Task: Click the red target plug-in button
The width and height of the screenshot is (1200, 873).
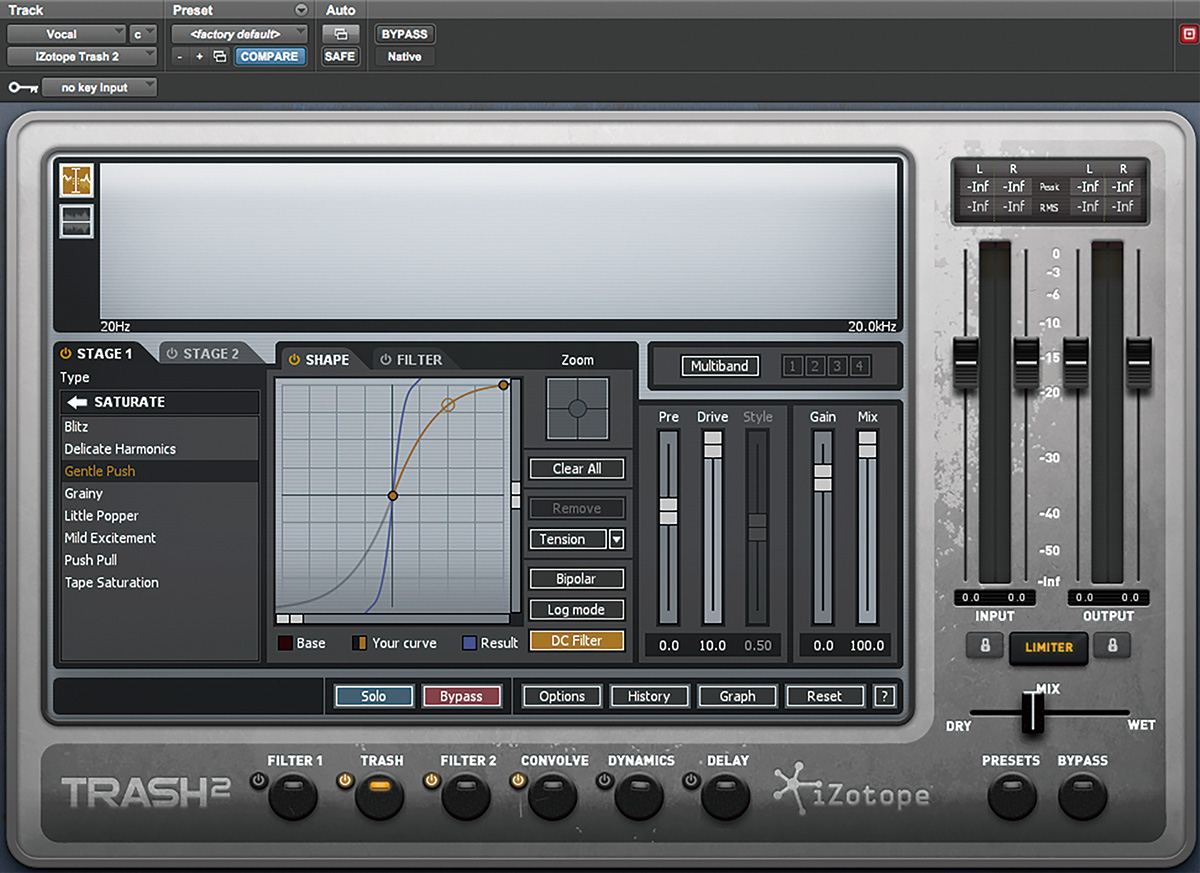Action: [1188, 34]
